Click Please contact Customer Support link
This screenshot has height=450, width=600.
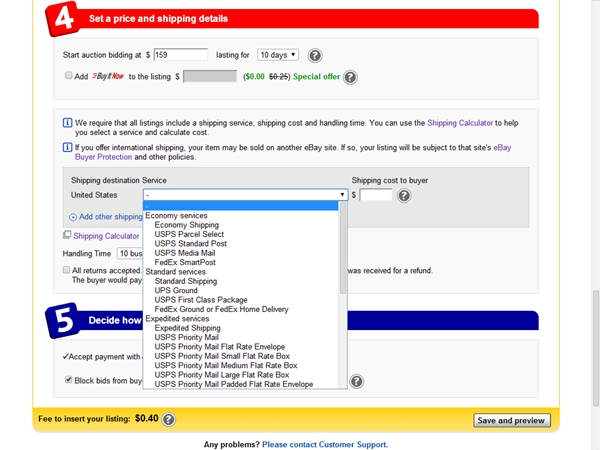(x=325, y=445)
